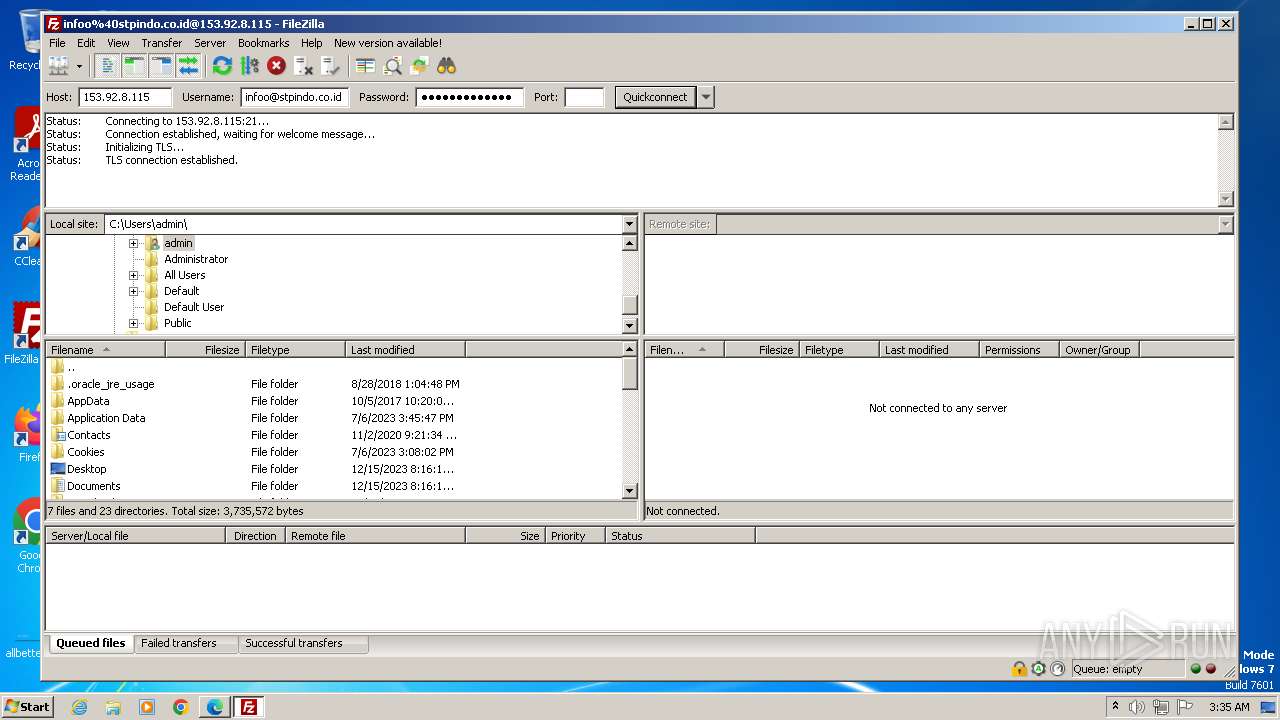The image size is (1280, 720).
Task: Open the View menu
Action: pyautogui.click(x=118, y=43)
